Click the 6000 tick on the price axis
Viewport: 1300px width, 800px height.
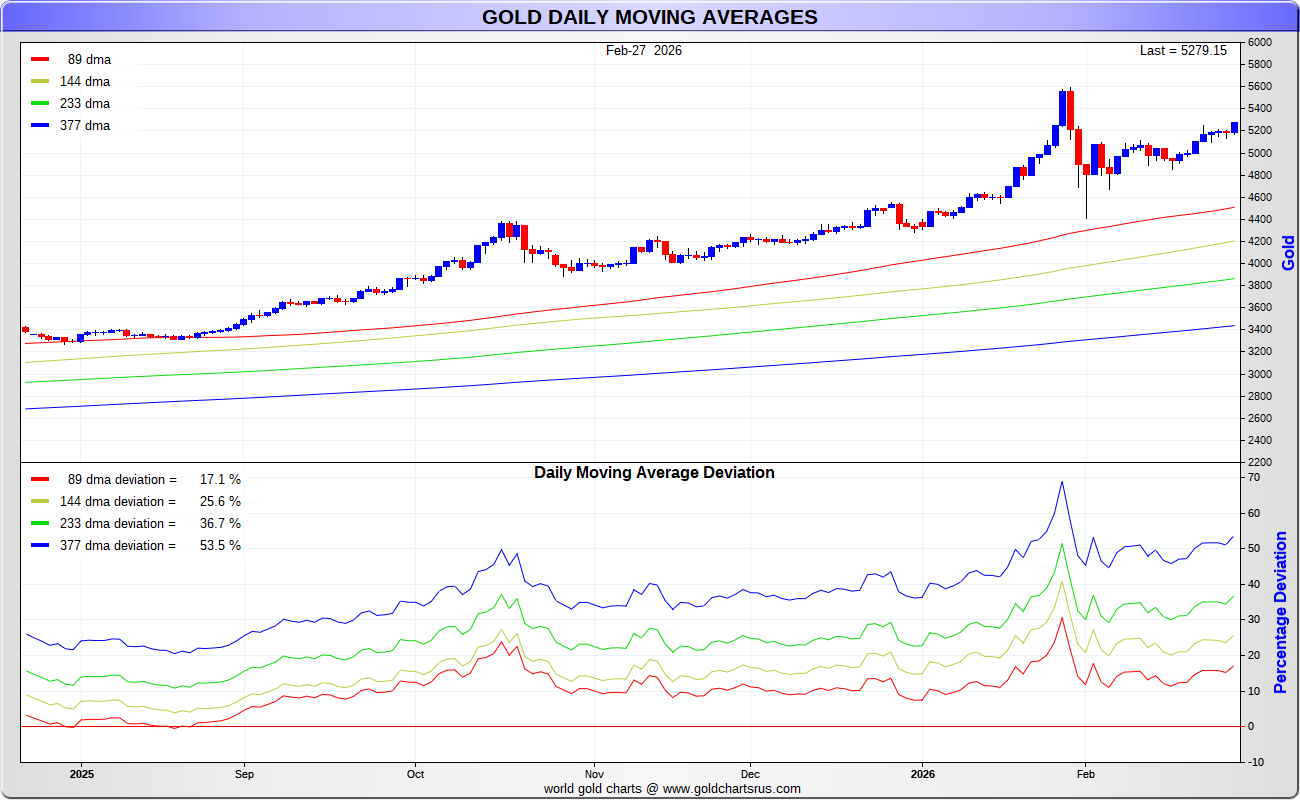pyautogui.click(x=1259, y=43)
